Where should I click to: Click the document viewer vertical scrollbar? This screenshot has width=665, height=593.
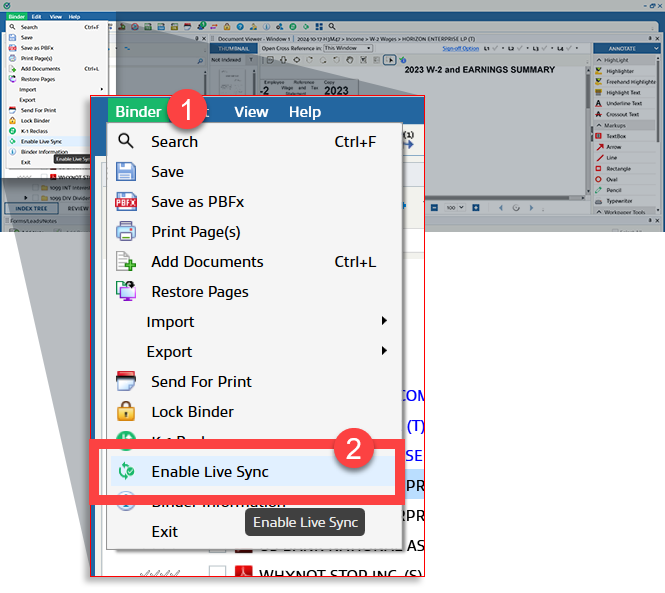[588, 129]
